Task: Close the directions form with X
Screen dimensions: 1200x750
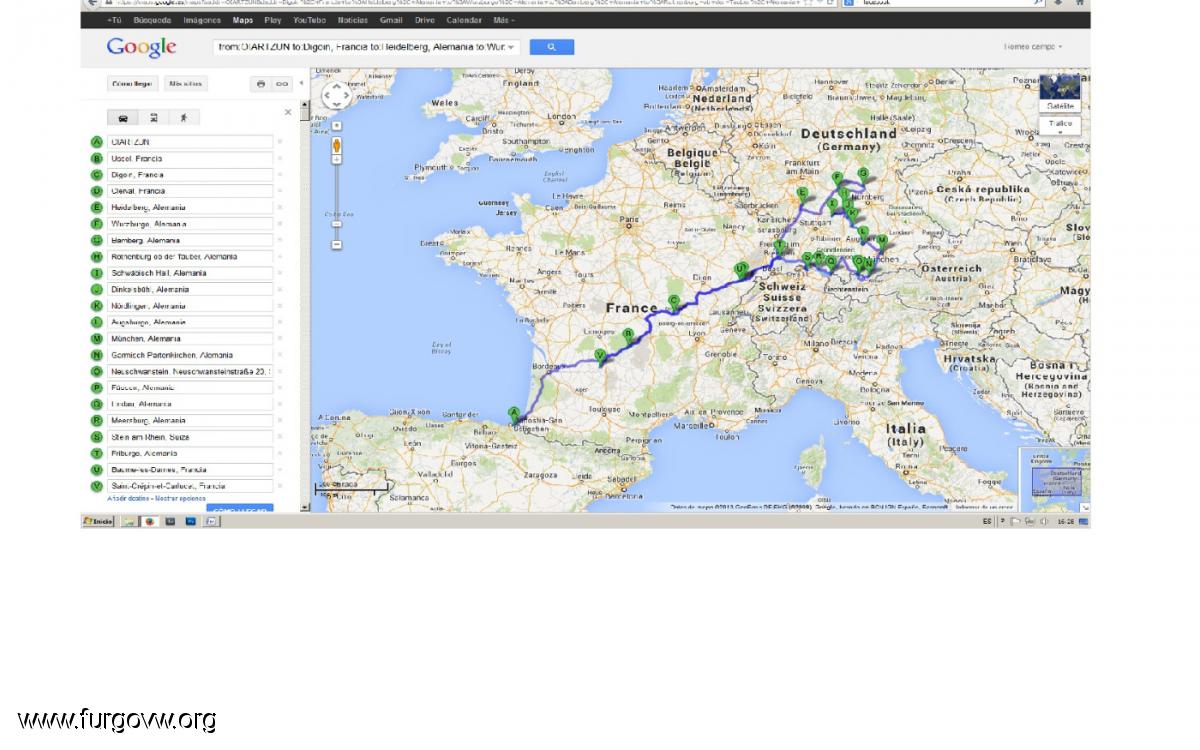Action: tap(288, 112)
